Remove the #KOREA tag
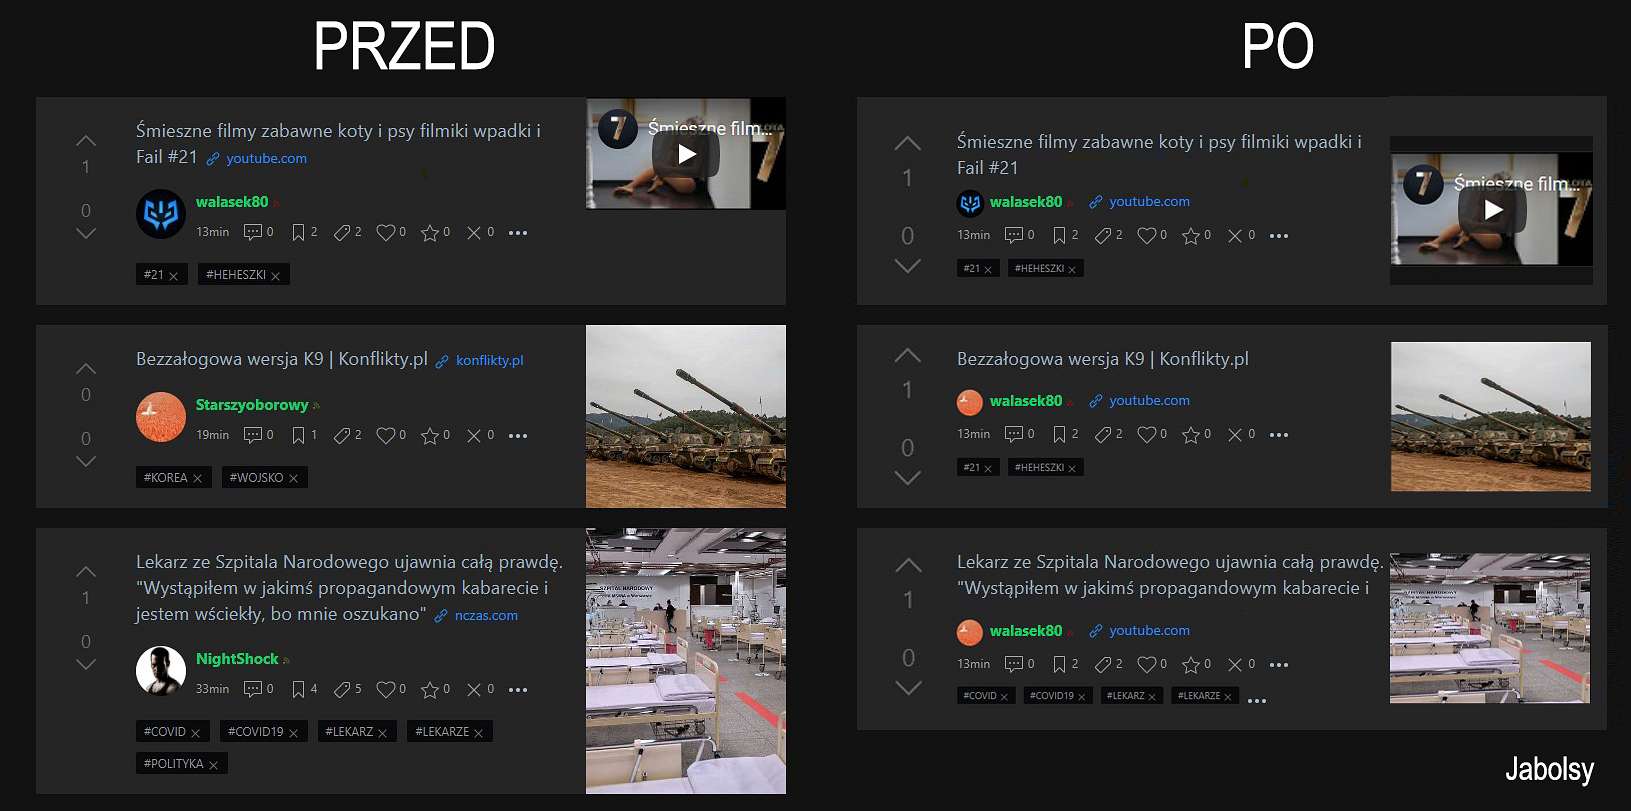This screenshot has height=811, width=1631. tap(197, 479)
